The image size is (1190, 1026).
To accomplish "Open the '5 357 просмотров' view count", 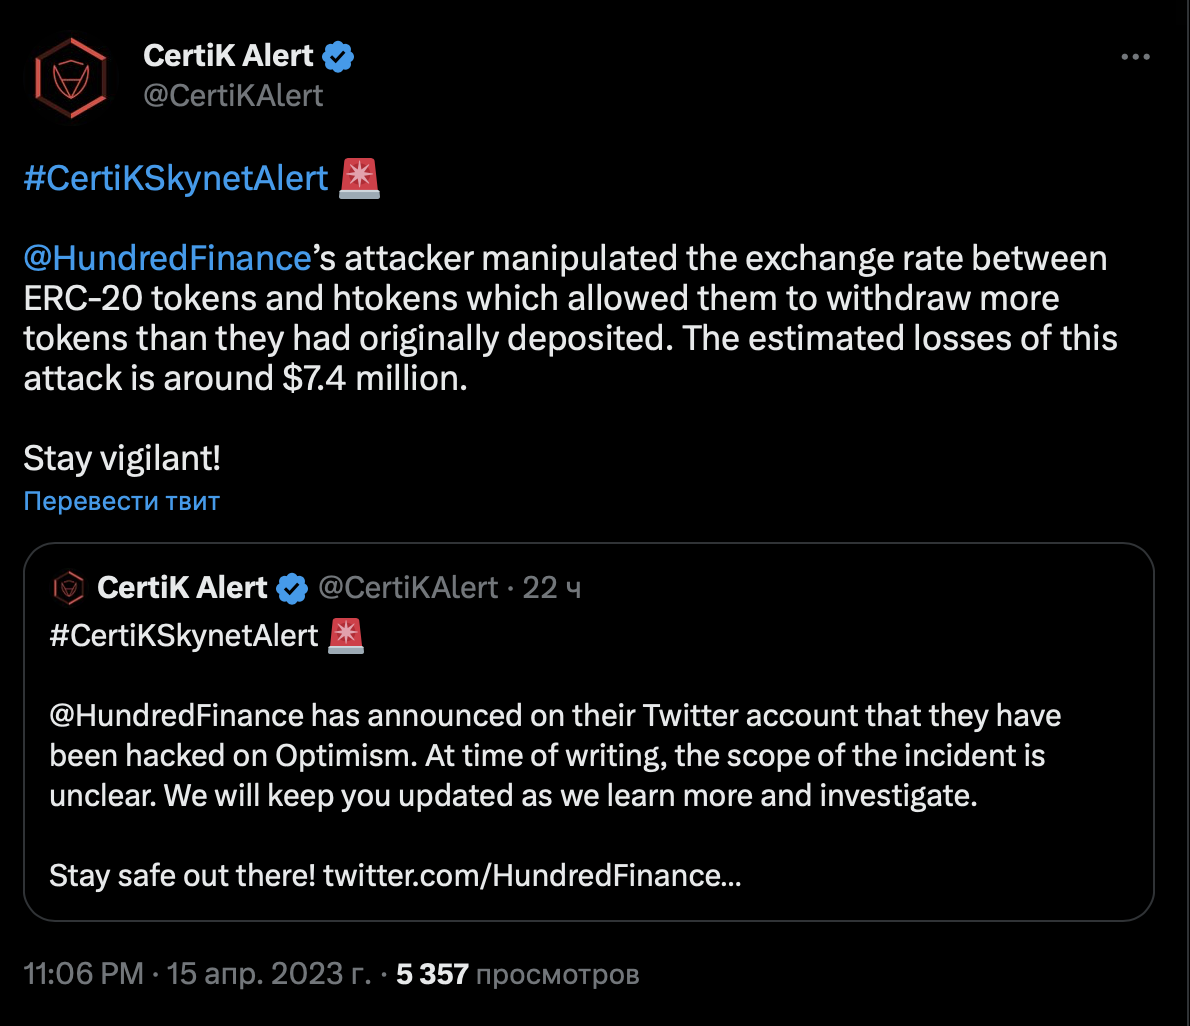I will [517, 973].
